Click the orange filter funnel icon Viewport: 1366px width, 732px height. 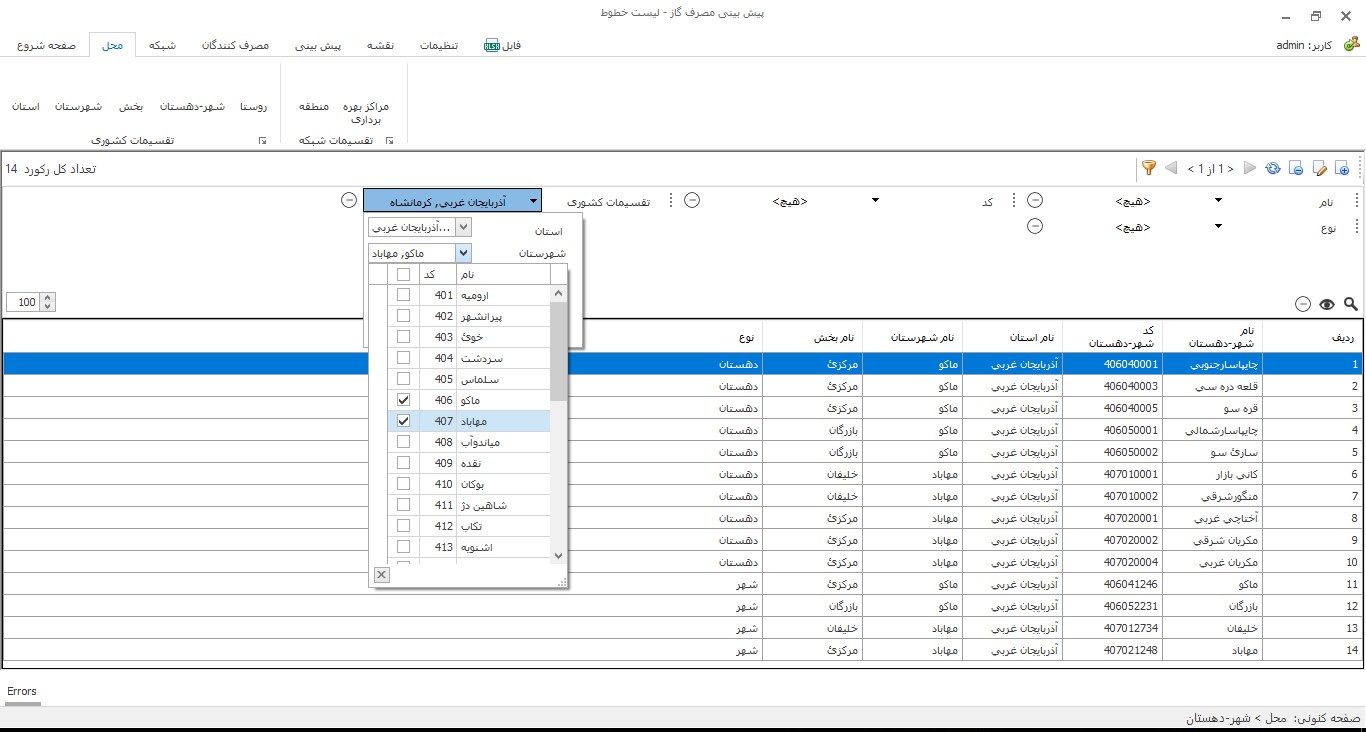(x=1149, y=168)
